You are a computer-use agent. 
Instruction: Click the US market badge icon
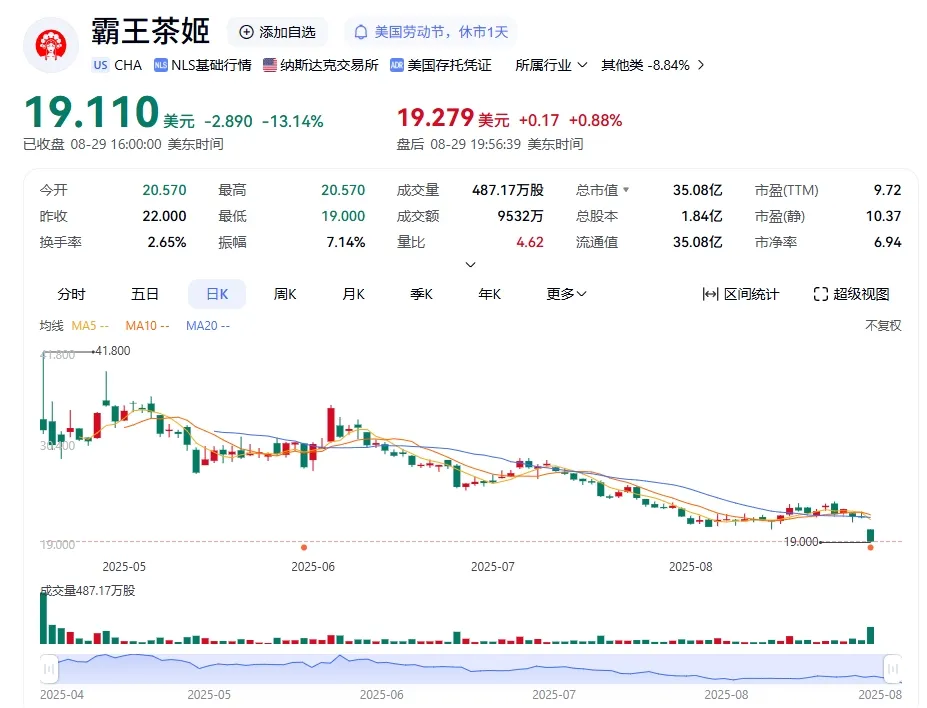point(101,65)
